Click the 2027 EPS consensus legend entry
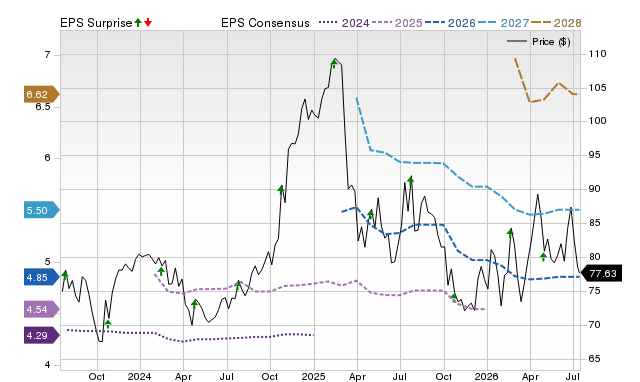640x382 pixels. 503,23
